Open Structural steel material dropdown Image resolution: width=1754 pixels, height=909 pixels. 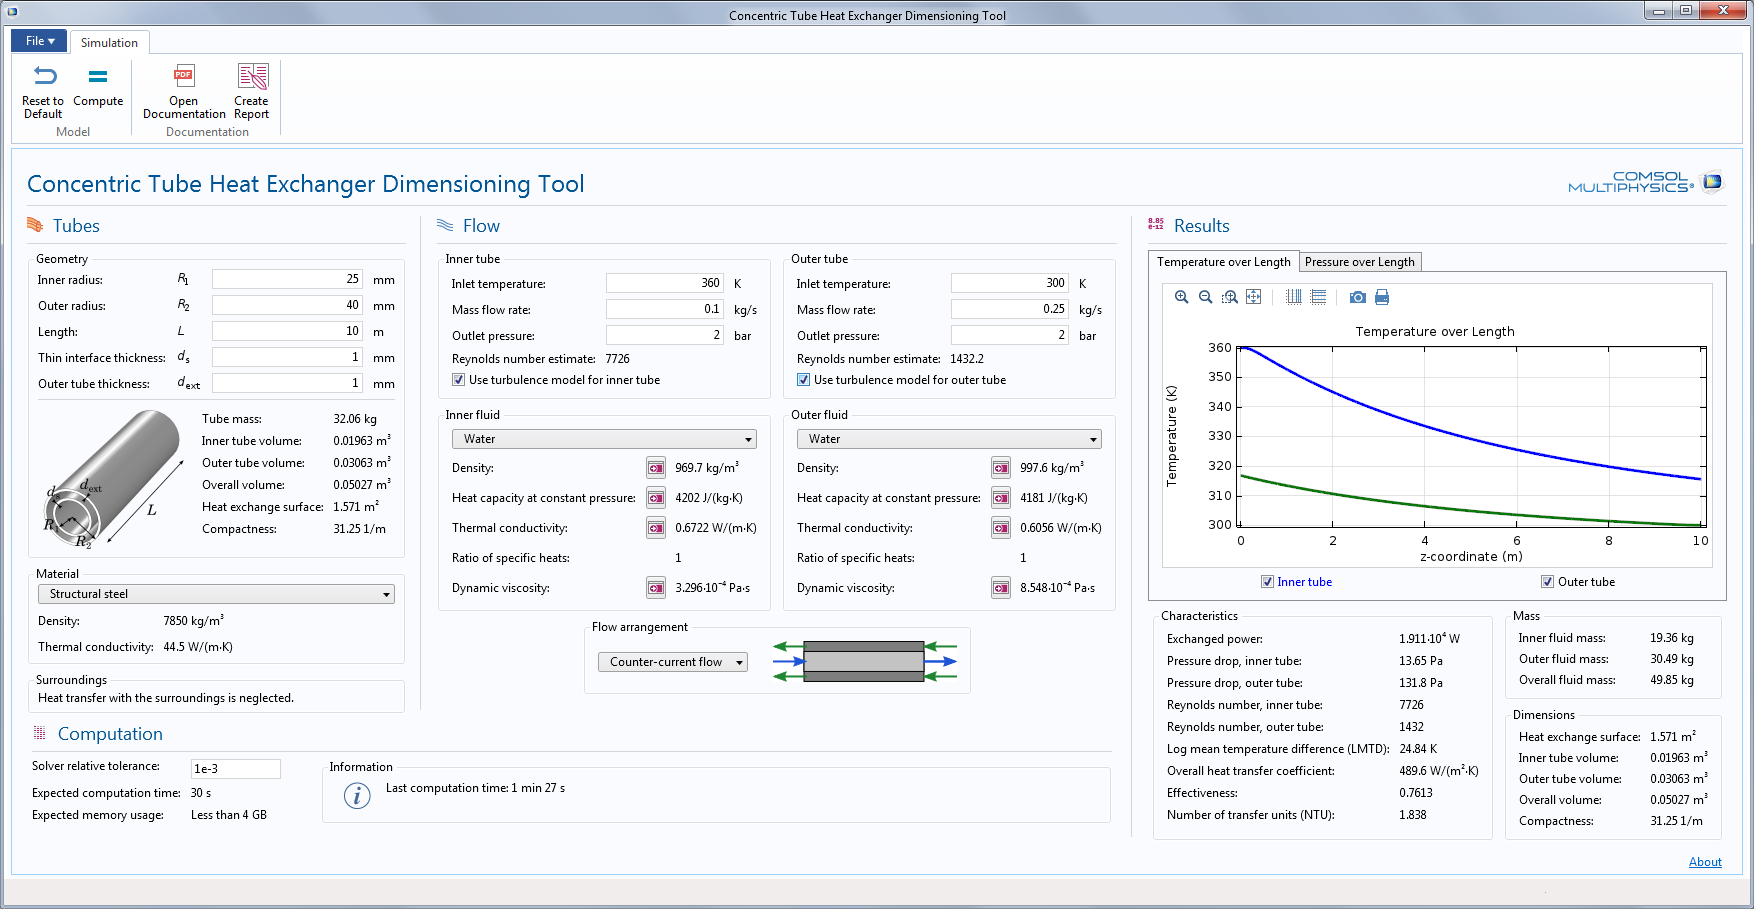click(x=216, y=594)
